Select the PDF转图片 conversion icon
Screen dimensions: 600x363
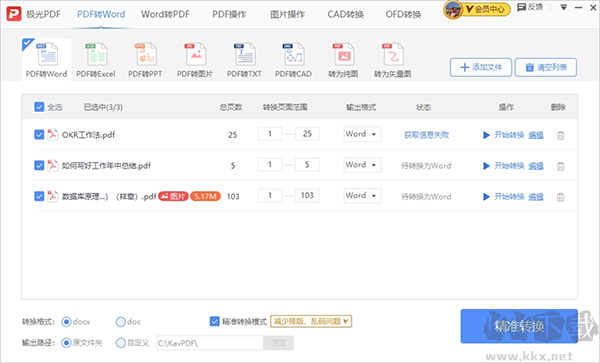tap(195, 55)
